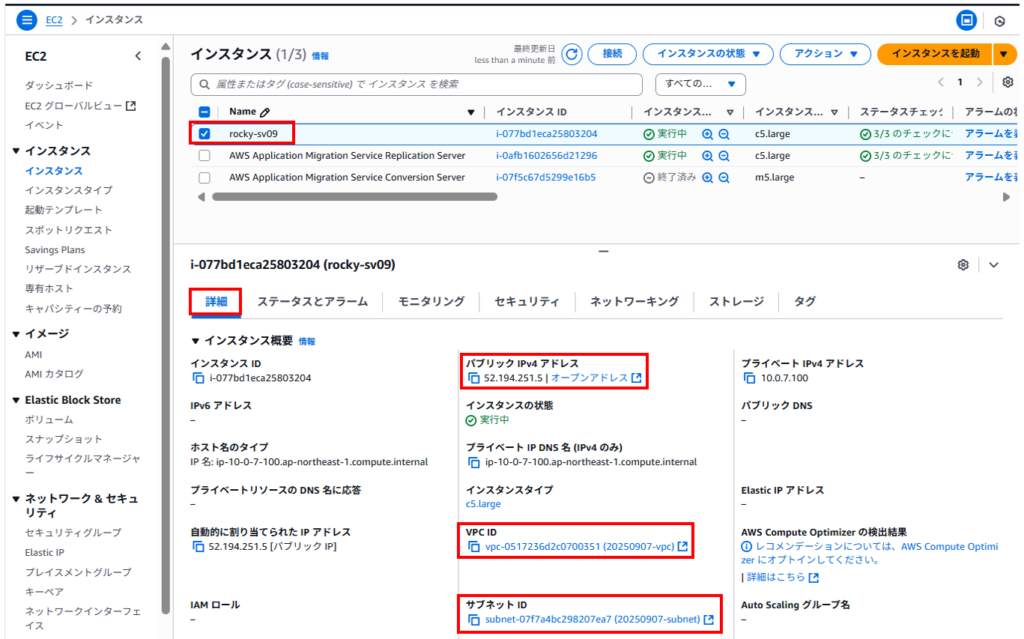Collapse the インスタンス sidebar section
Viewport: 1024px width, 639px height.
[x=16, y=151]
